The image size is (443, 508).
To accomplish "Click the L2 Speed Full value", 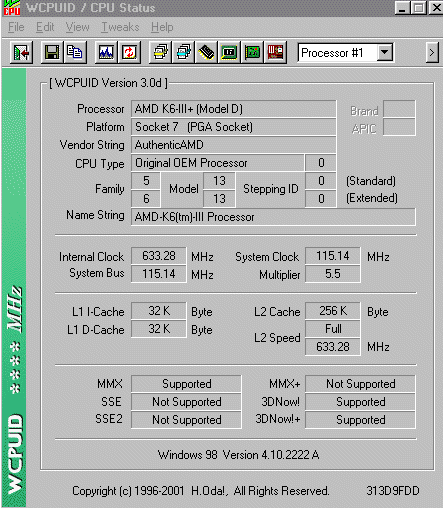I will pos(333,329).
